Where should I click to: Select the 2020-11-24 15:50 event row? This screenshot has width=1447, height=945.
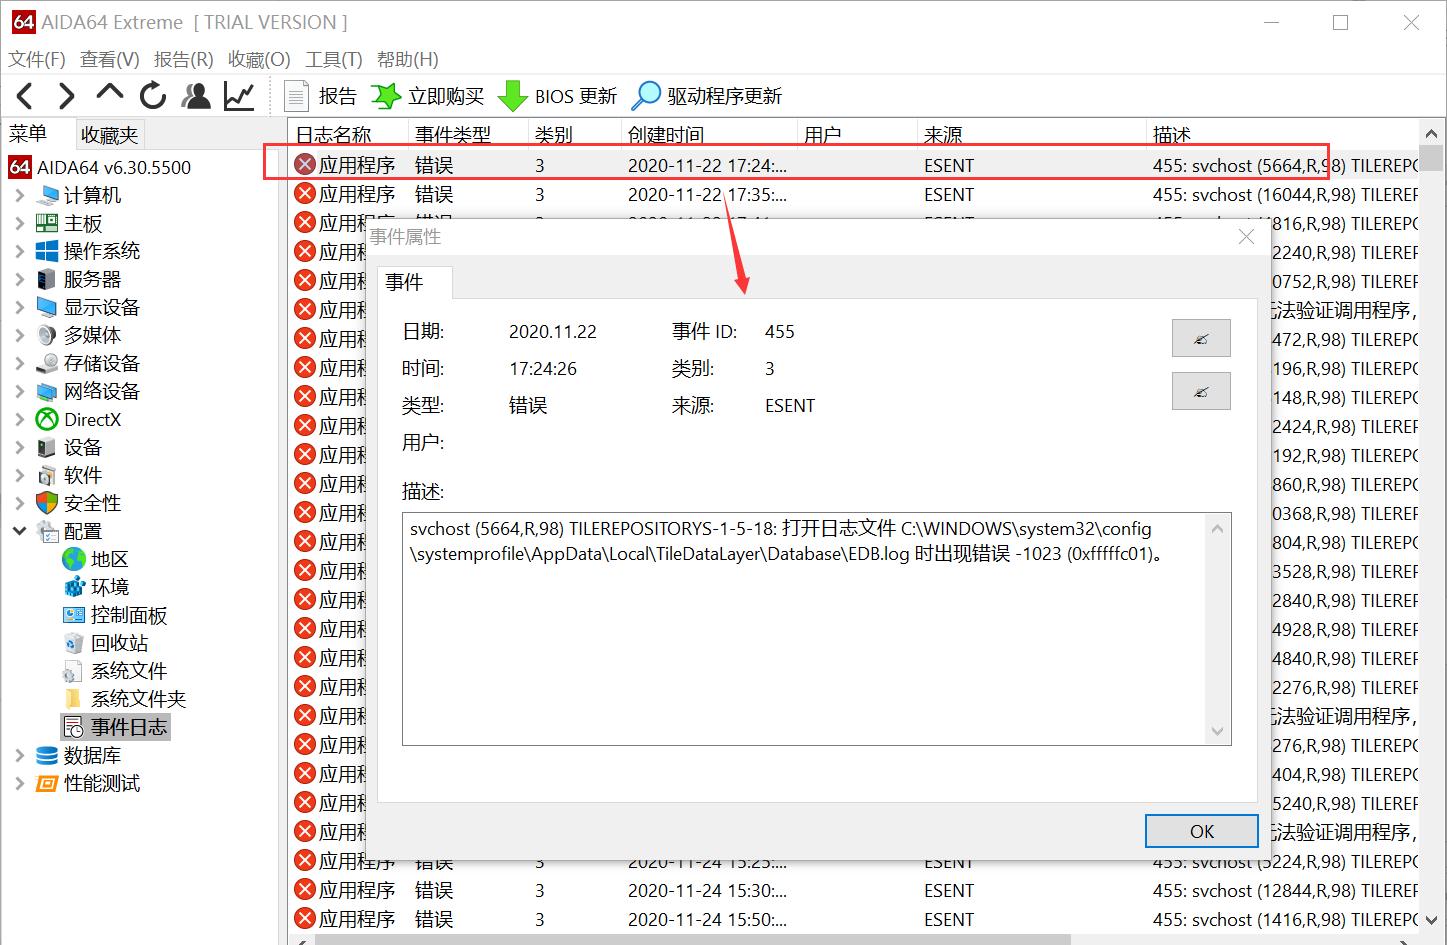pyautogui.click(x=853, y=919)
